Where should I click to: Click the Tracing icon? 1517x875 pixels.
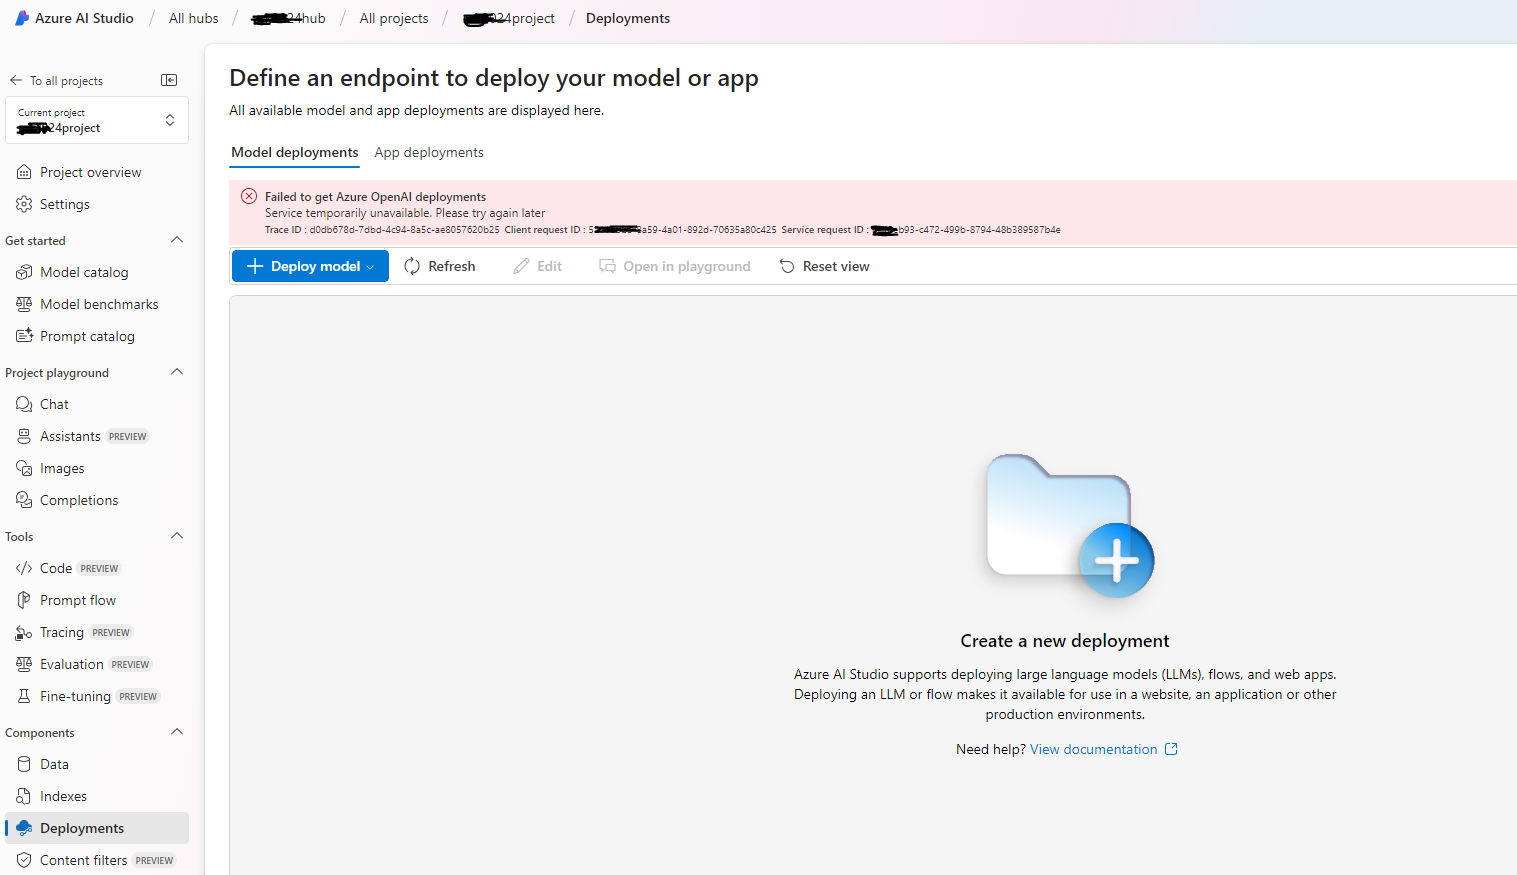click(x=24, y=632)
